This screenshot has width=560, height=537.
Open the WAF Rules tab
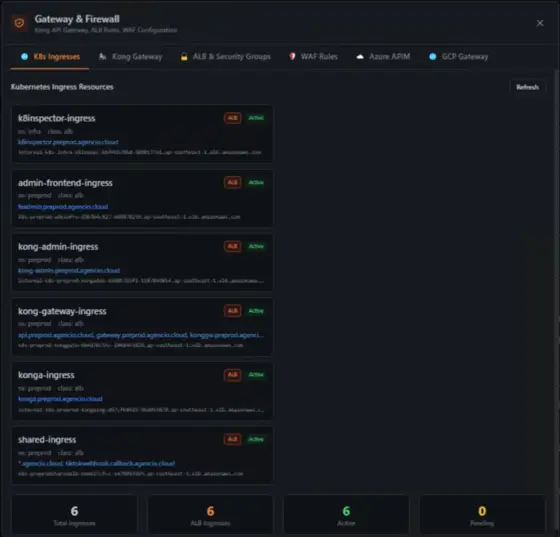pyautogui.click(x=313, y=57)
